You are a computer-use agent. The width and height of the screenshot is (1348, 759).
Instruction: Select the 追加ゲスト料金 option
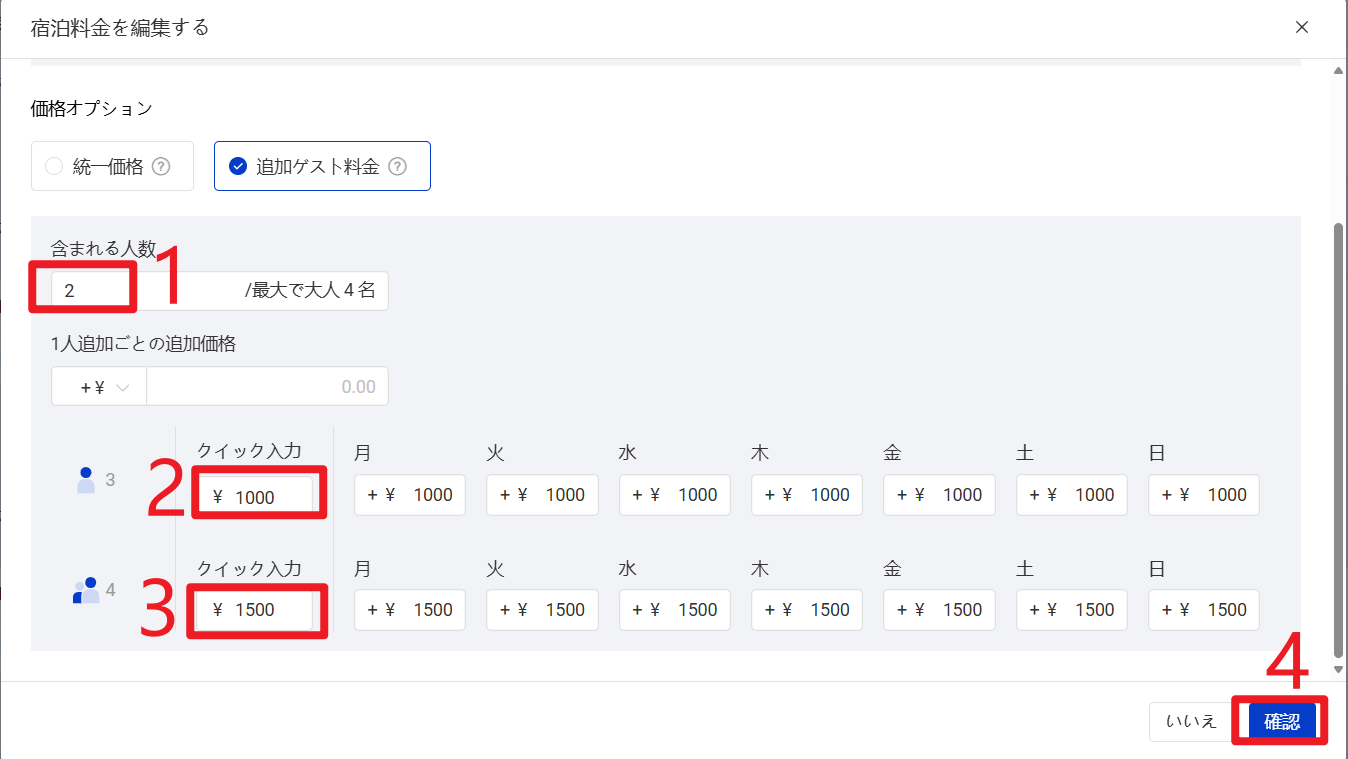click(x=238, y=167)
